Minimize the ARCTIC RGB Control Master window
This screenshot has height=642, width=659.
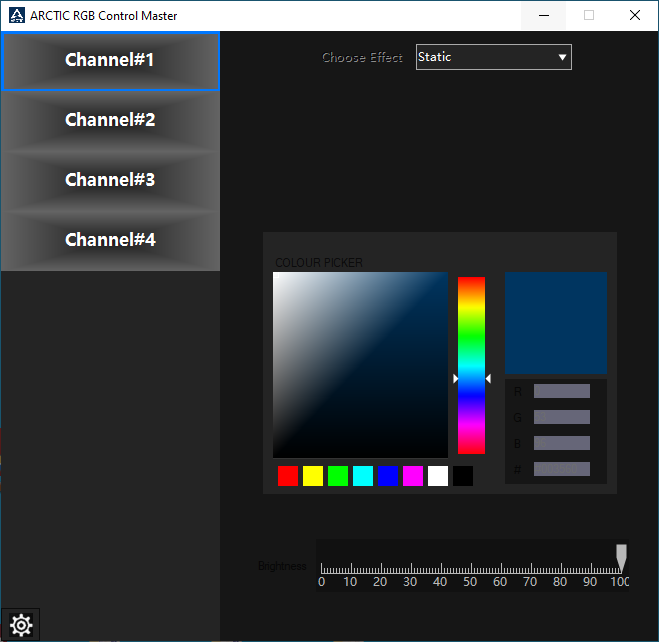click(x=544, y=16)
